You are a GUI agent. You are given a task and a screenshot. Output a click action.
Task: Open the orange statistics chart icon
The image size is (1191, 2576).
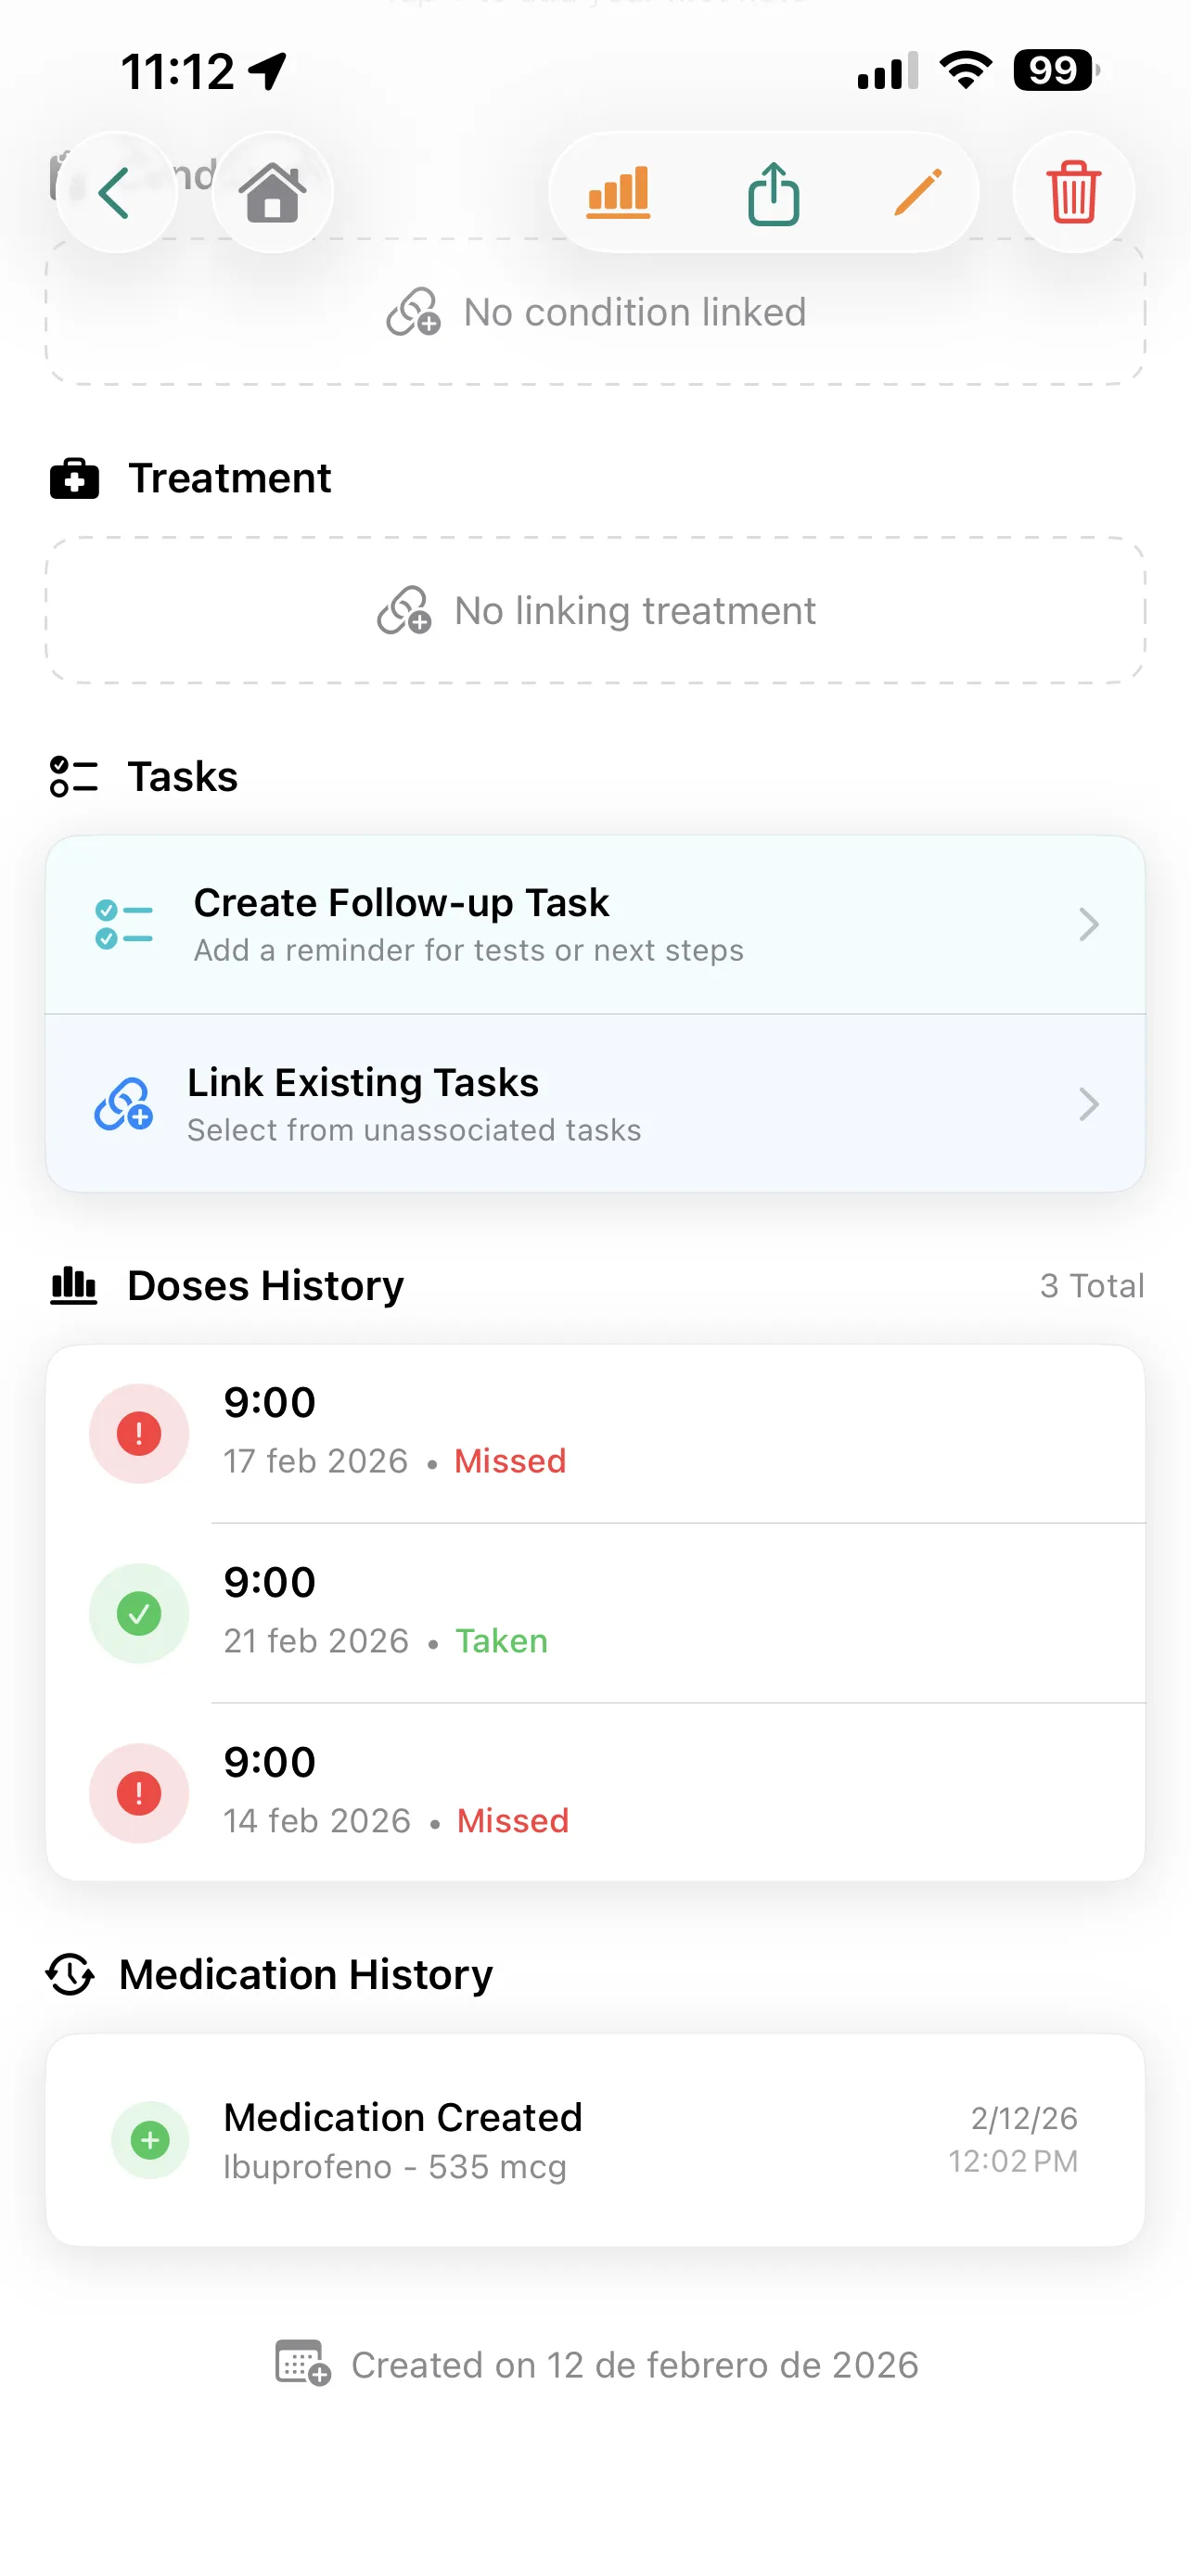pos(618,192)
